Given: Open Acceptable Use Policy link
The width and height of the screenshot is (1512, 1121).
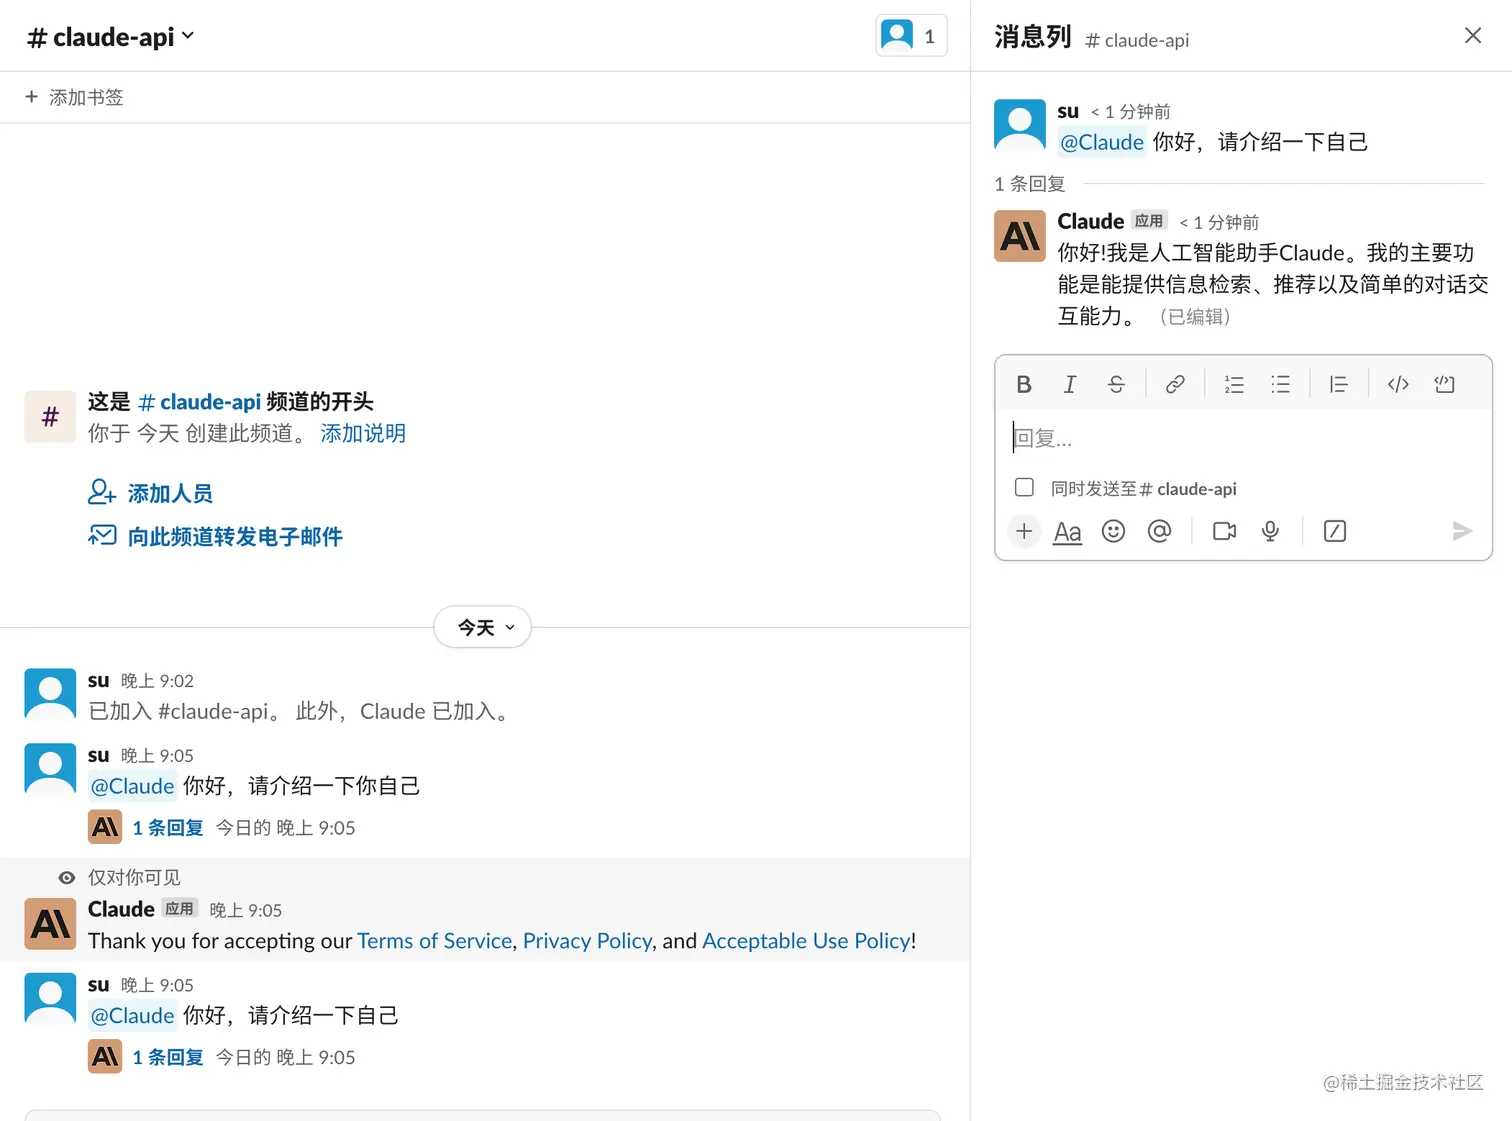Looking at the screenshot, I should pyautogui.click(x=806, y=941).
